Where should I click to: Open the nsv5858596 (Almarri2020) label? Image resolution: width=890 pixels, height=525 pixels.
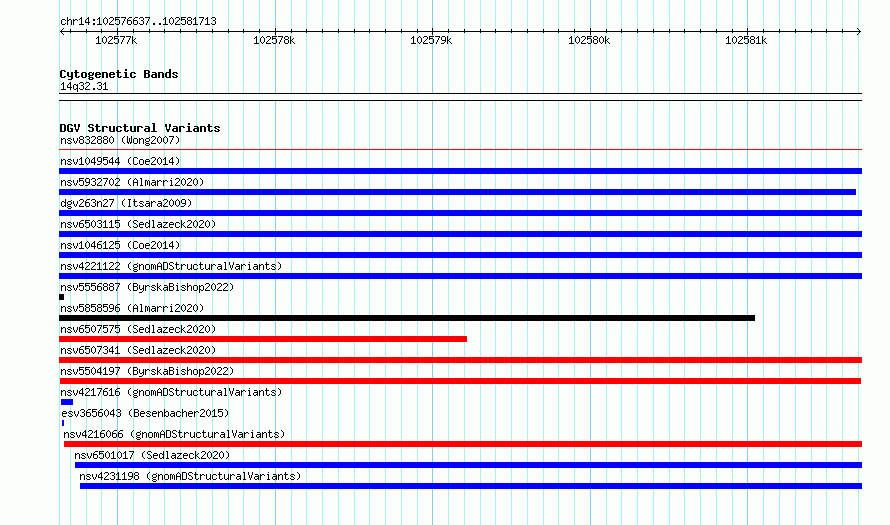click(x=132, y=308)
